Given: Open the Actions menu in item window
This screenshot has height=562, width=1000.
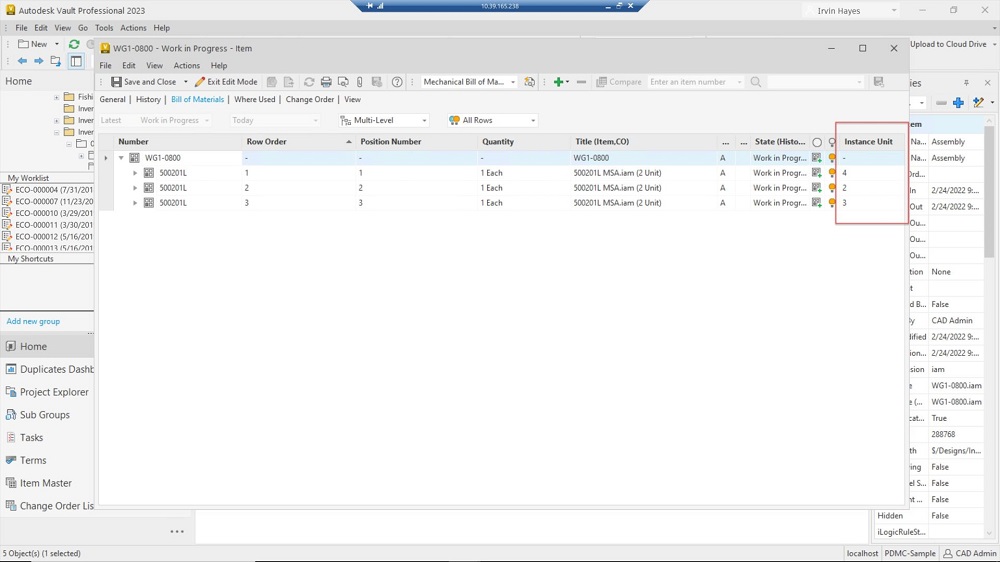Looking at the screenshot, I should [187, 66].
